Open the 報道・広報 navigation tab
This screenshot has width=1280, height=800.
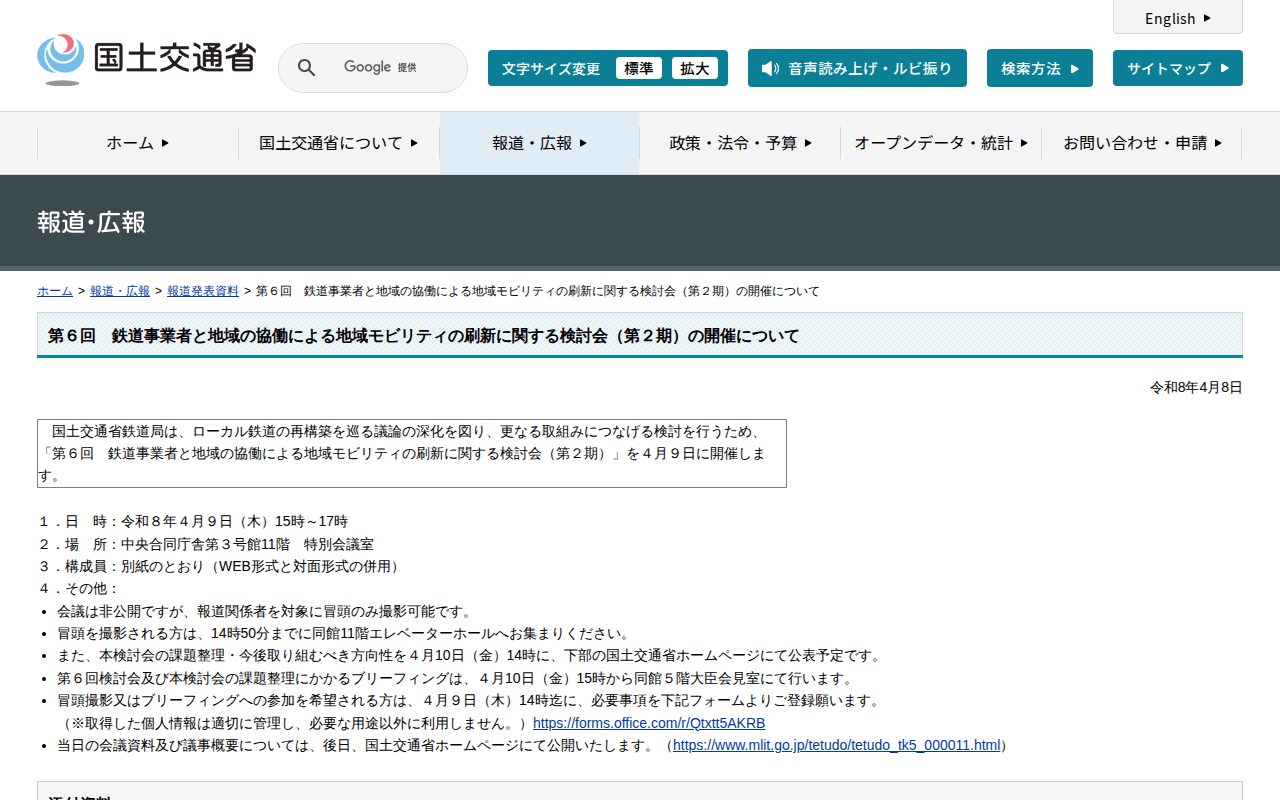click(539, 143)
